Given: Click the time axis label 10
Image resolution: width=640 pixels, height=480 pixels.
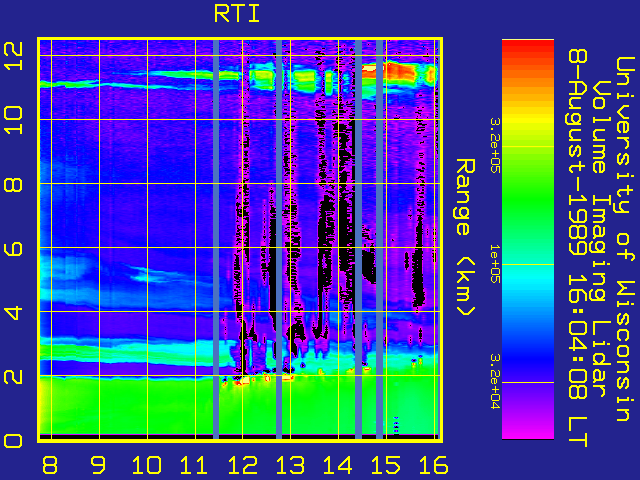Looking at the screenshot, I should click(147, 465).
